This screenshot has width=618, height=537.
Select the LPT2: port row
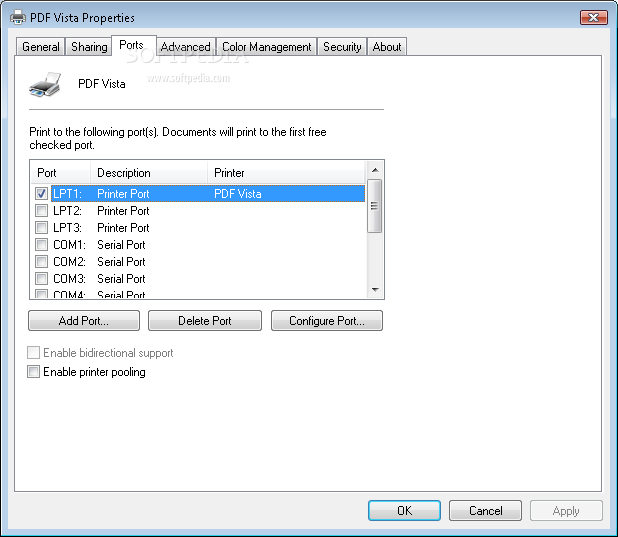[x=198, y=211]
